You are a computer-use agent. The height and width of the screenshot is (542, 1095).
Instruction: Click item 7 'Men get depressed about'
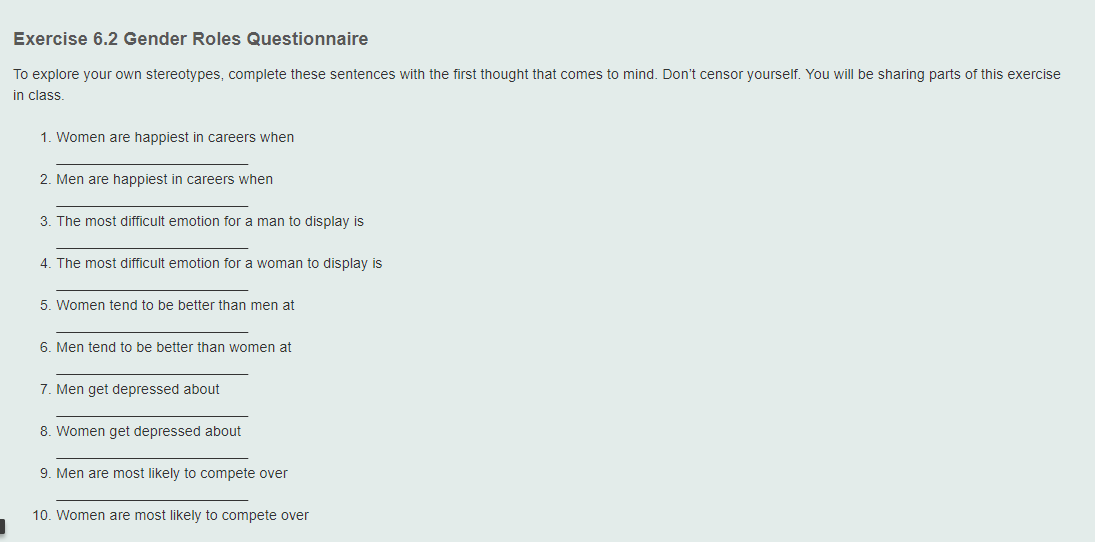[138, 389]
